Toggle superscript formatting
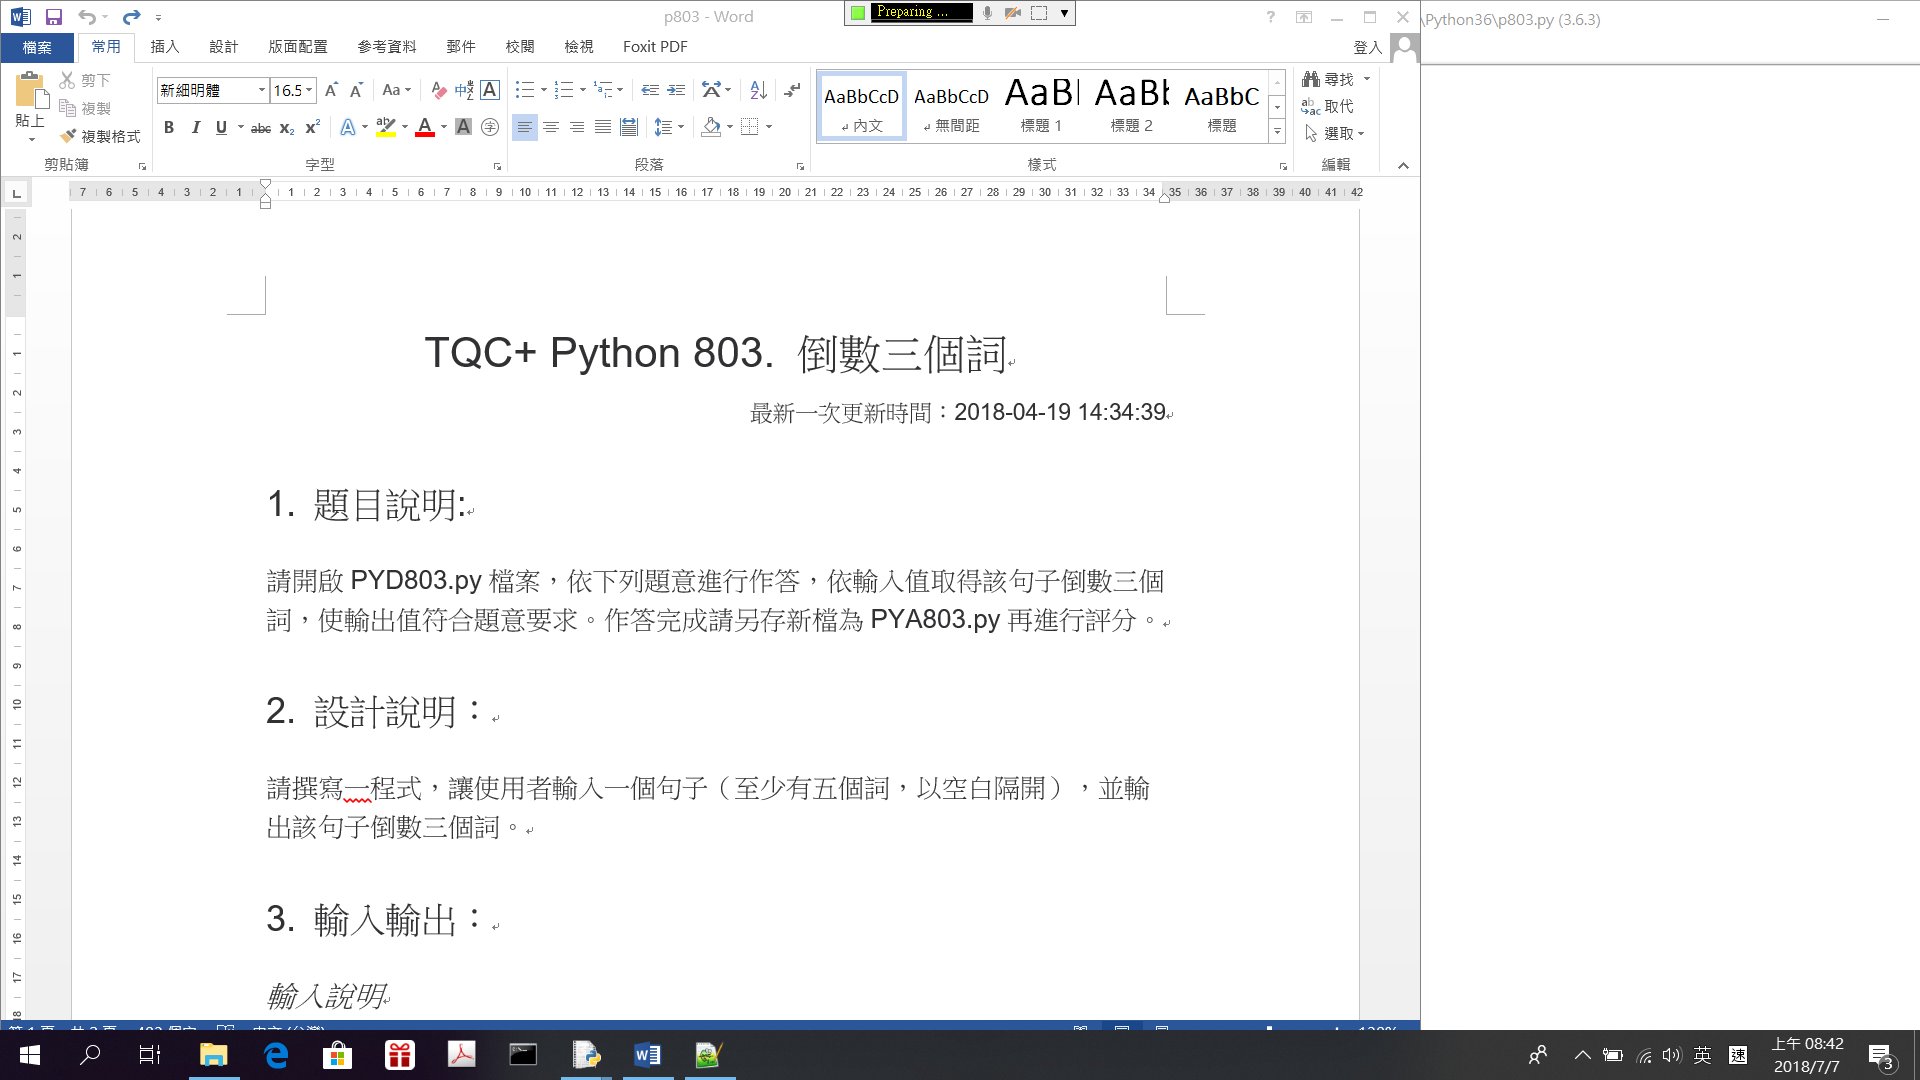This screenshot has width=1920, height=1080. [x=312, y=127]
